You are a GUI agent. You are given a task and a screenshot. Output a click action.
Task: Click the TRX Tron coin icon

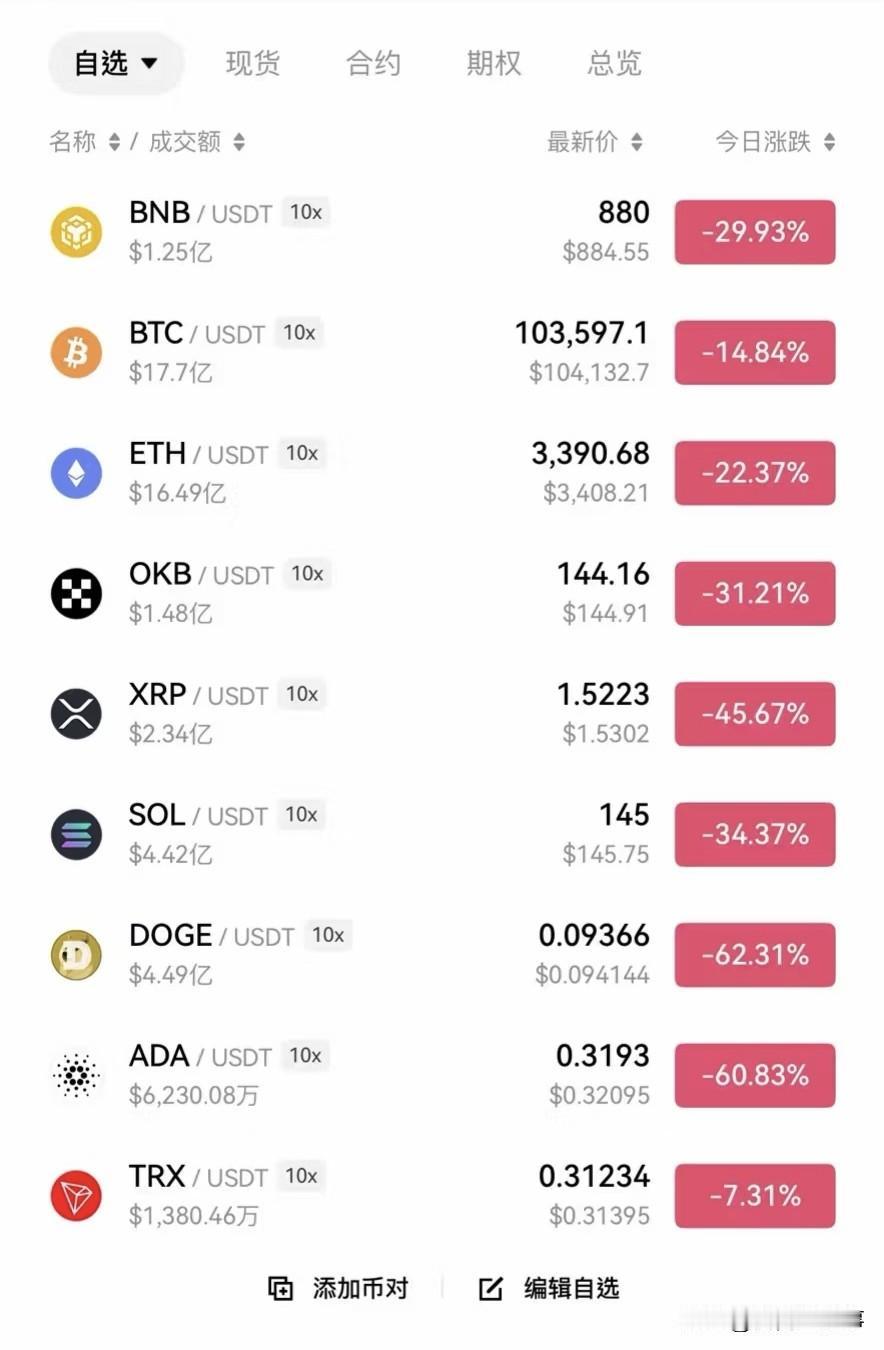pyautogui.click(x=76, y=1196)
